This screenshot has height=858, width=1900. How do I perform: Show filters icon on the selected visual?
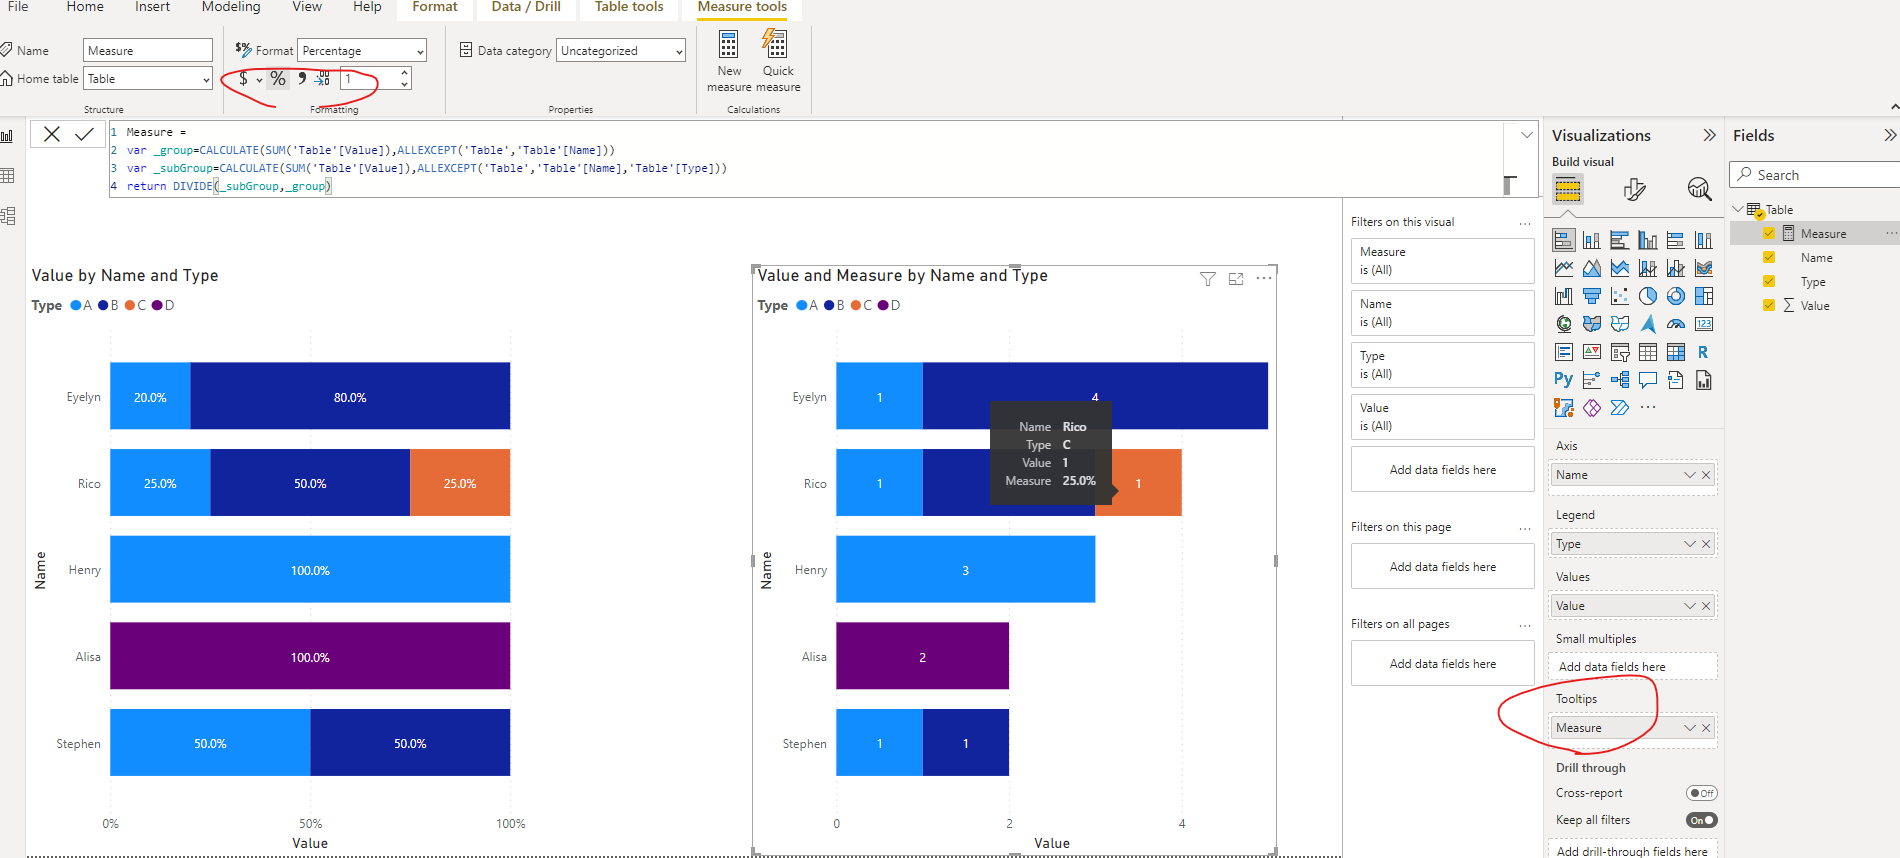(x=1208, y=279)
